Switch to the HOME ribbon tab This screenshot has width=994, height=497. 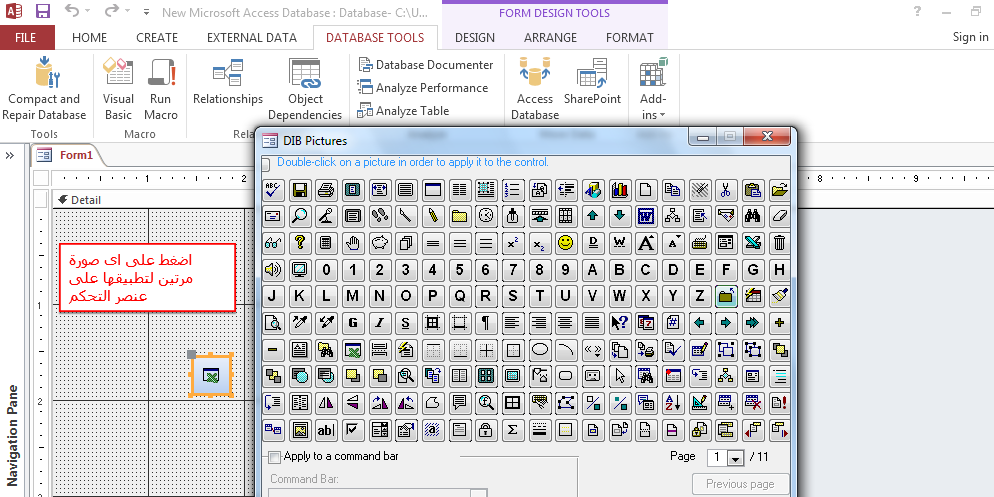(89, 37)
